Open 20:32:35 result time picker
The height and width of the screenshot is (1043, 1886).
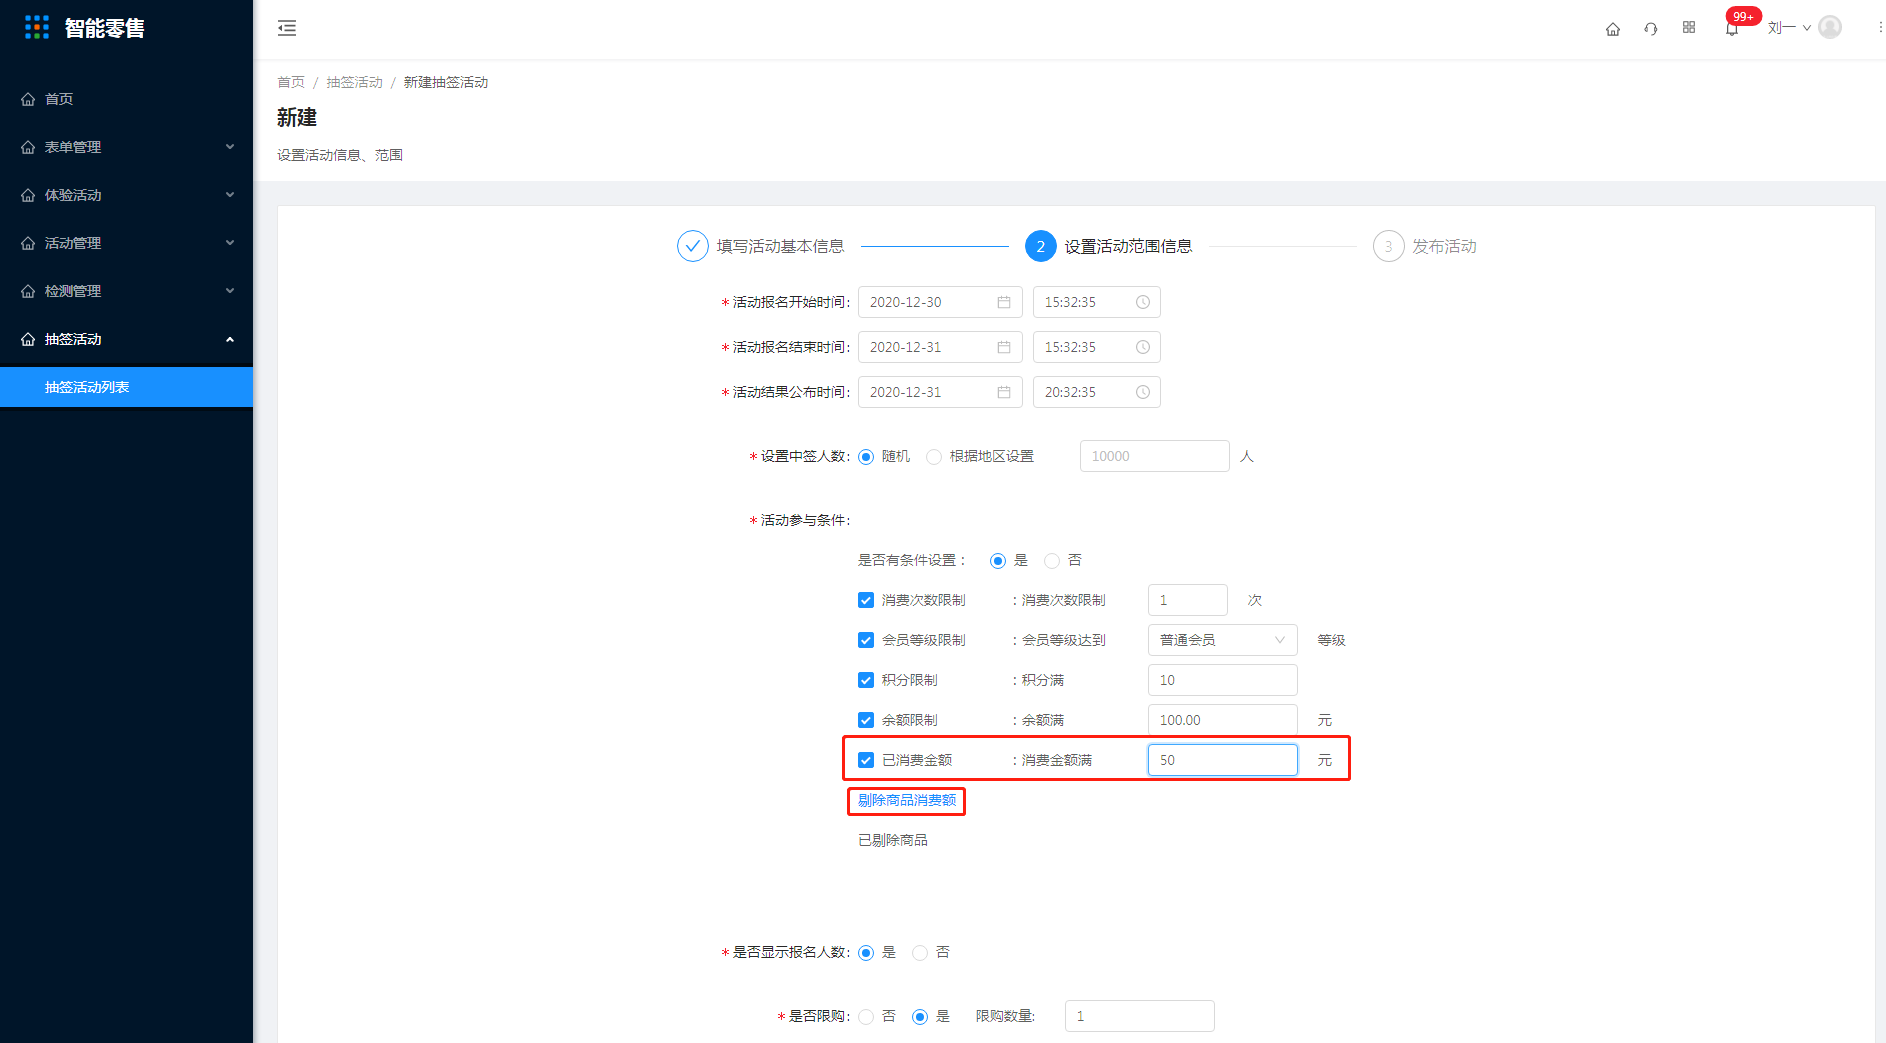(1096, 392)
